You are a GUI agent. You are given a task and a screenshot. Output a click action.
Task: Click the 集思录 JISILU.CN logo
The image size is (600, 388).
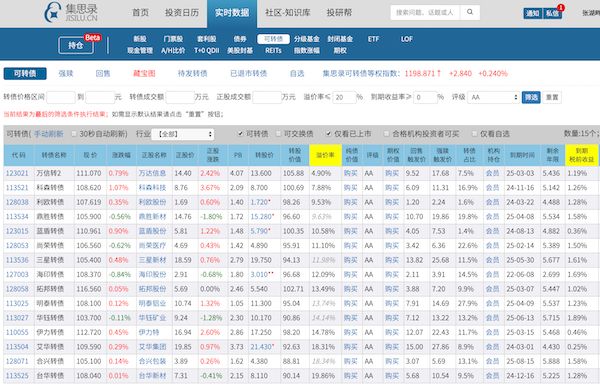[x=71, y=12]
